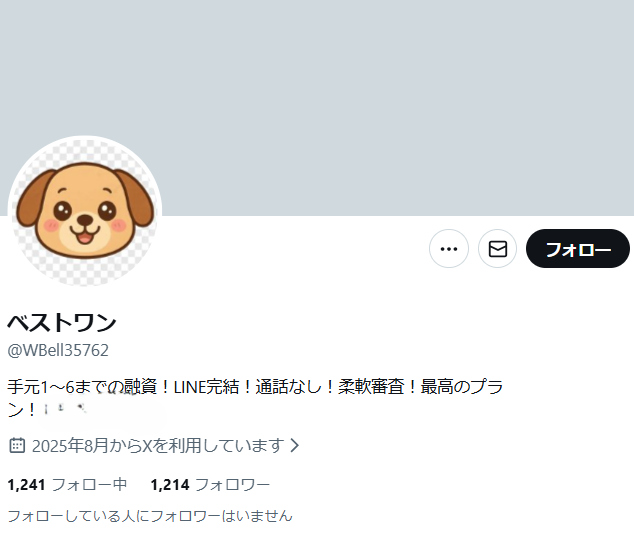The width and height of the screenshot is (634, 539).
Task: Open the 1,214 followers count
Action: pyautogui.click(x=170, y=484)
